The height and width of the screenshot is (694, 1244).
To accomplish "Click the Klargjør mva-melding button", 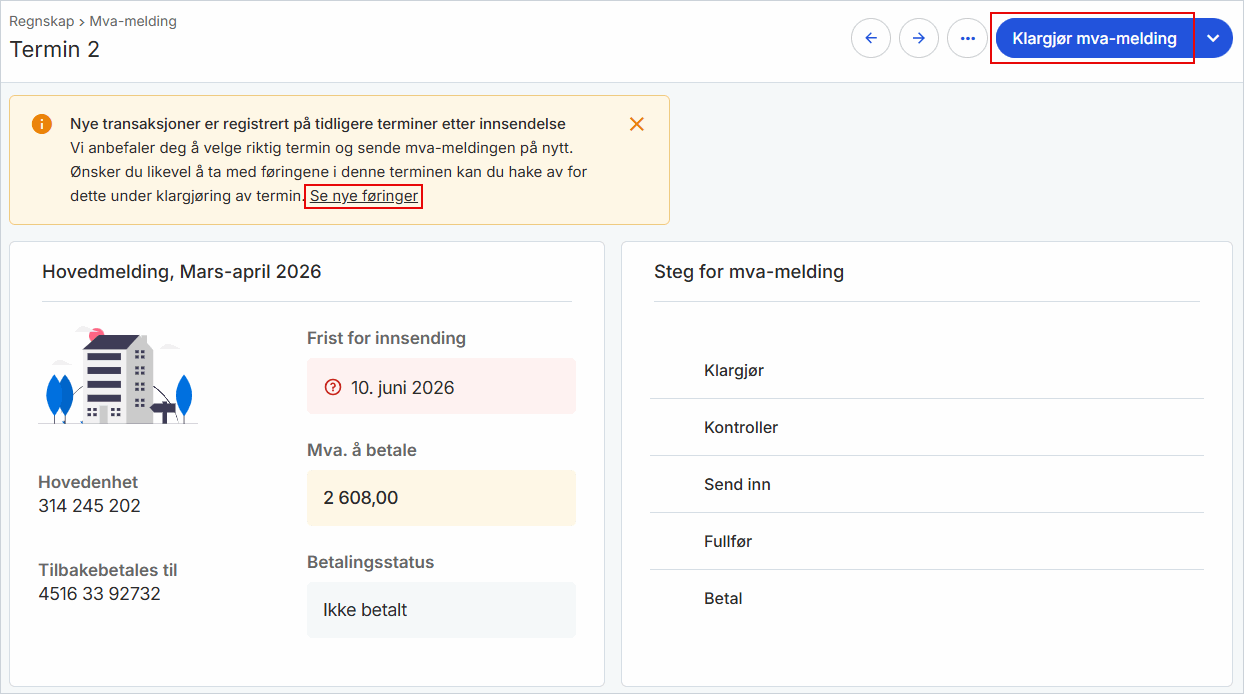I will pyautogui.click(x=1094, y=38).
